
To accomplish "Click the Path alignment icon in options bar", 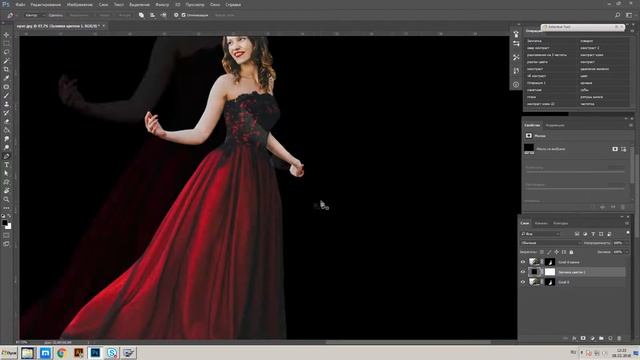I will click(x=152, y=15).
